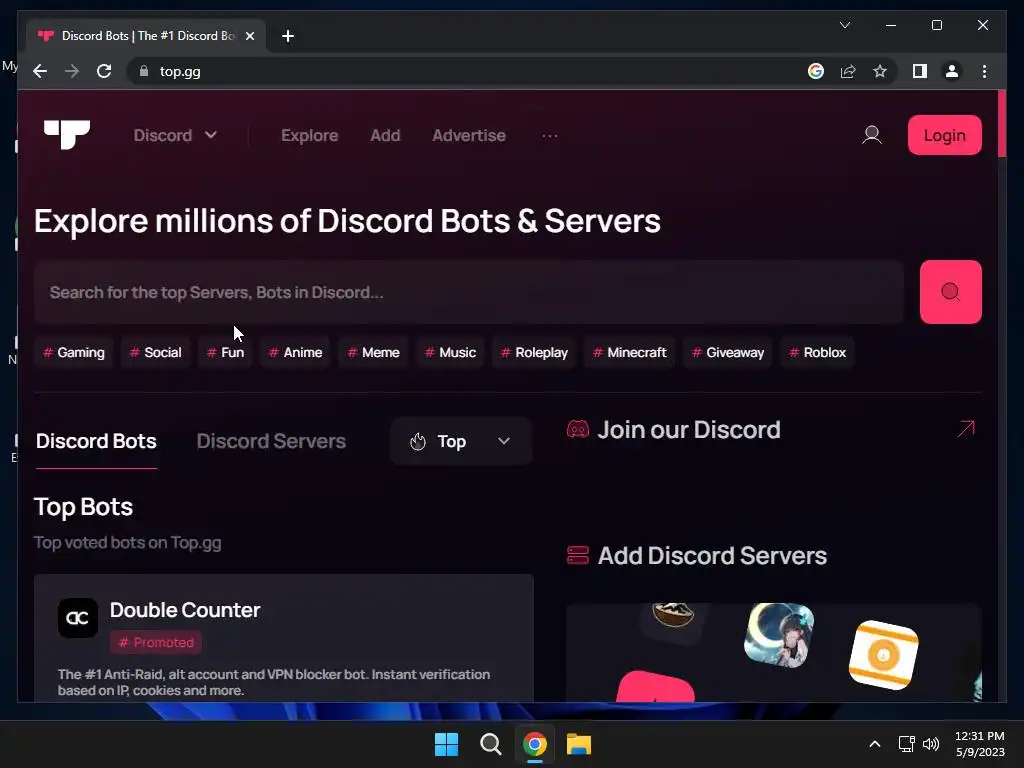This screenshot has height=768, width=1024.
Task: Select the Discord Bots browser tab
Action: pos(146,36)
